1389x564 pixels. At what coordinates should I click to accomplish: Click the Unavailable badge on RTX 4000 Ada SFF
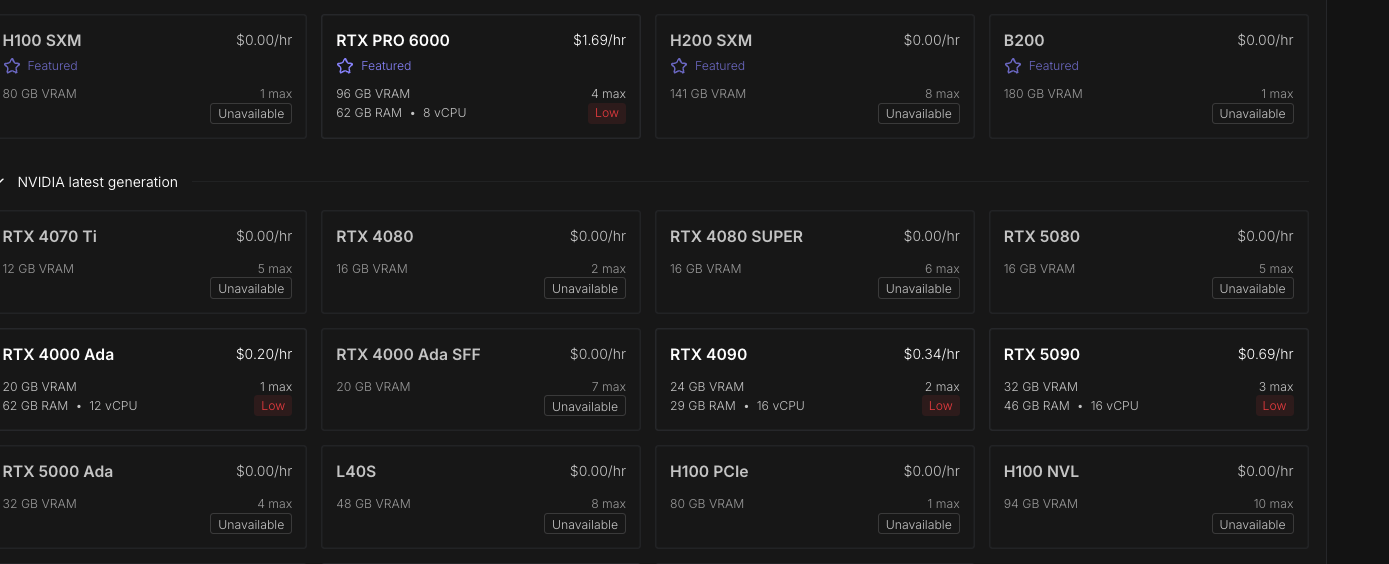(x=585, y=407)
